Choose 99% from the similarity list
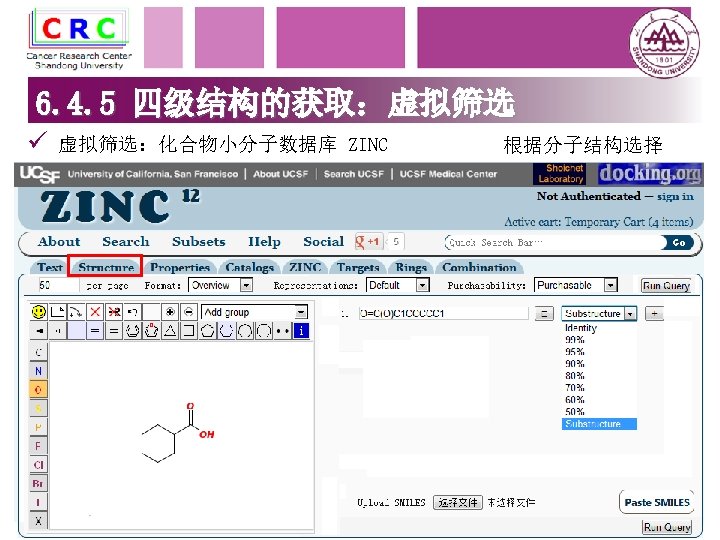The image size is (720, 540). point(574,340)
